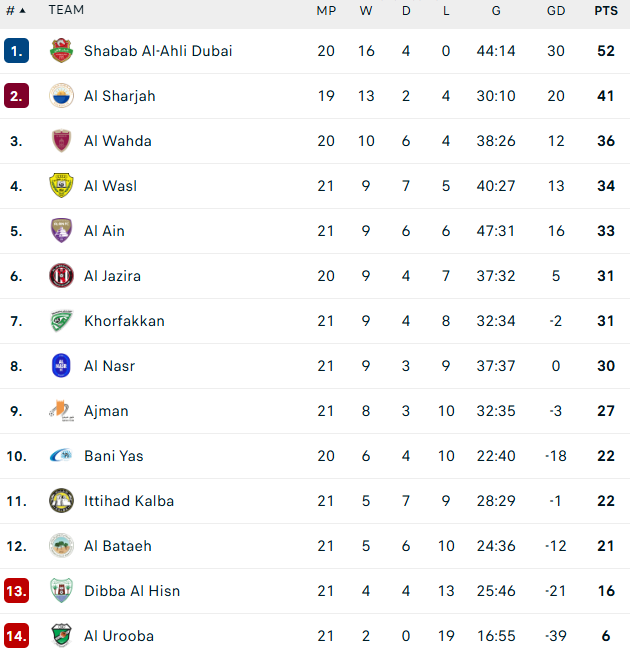This screenshot has width=630, height=655.
Task: Click the Ajman team logo
Action: coord(61,411)
